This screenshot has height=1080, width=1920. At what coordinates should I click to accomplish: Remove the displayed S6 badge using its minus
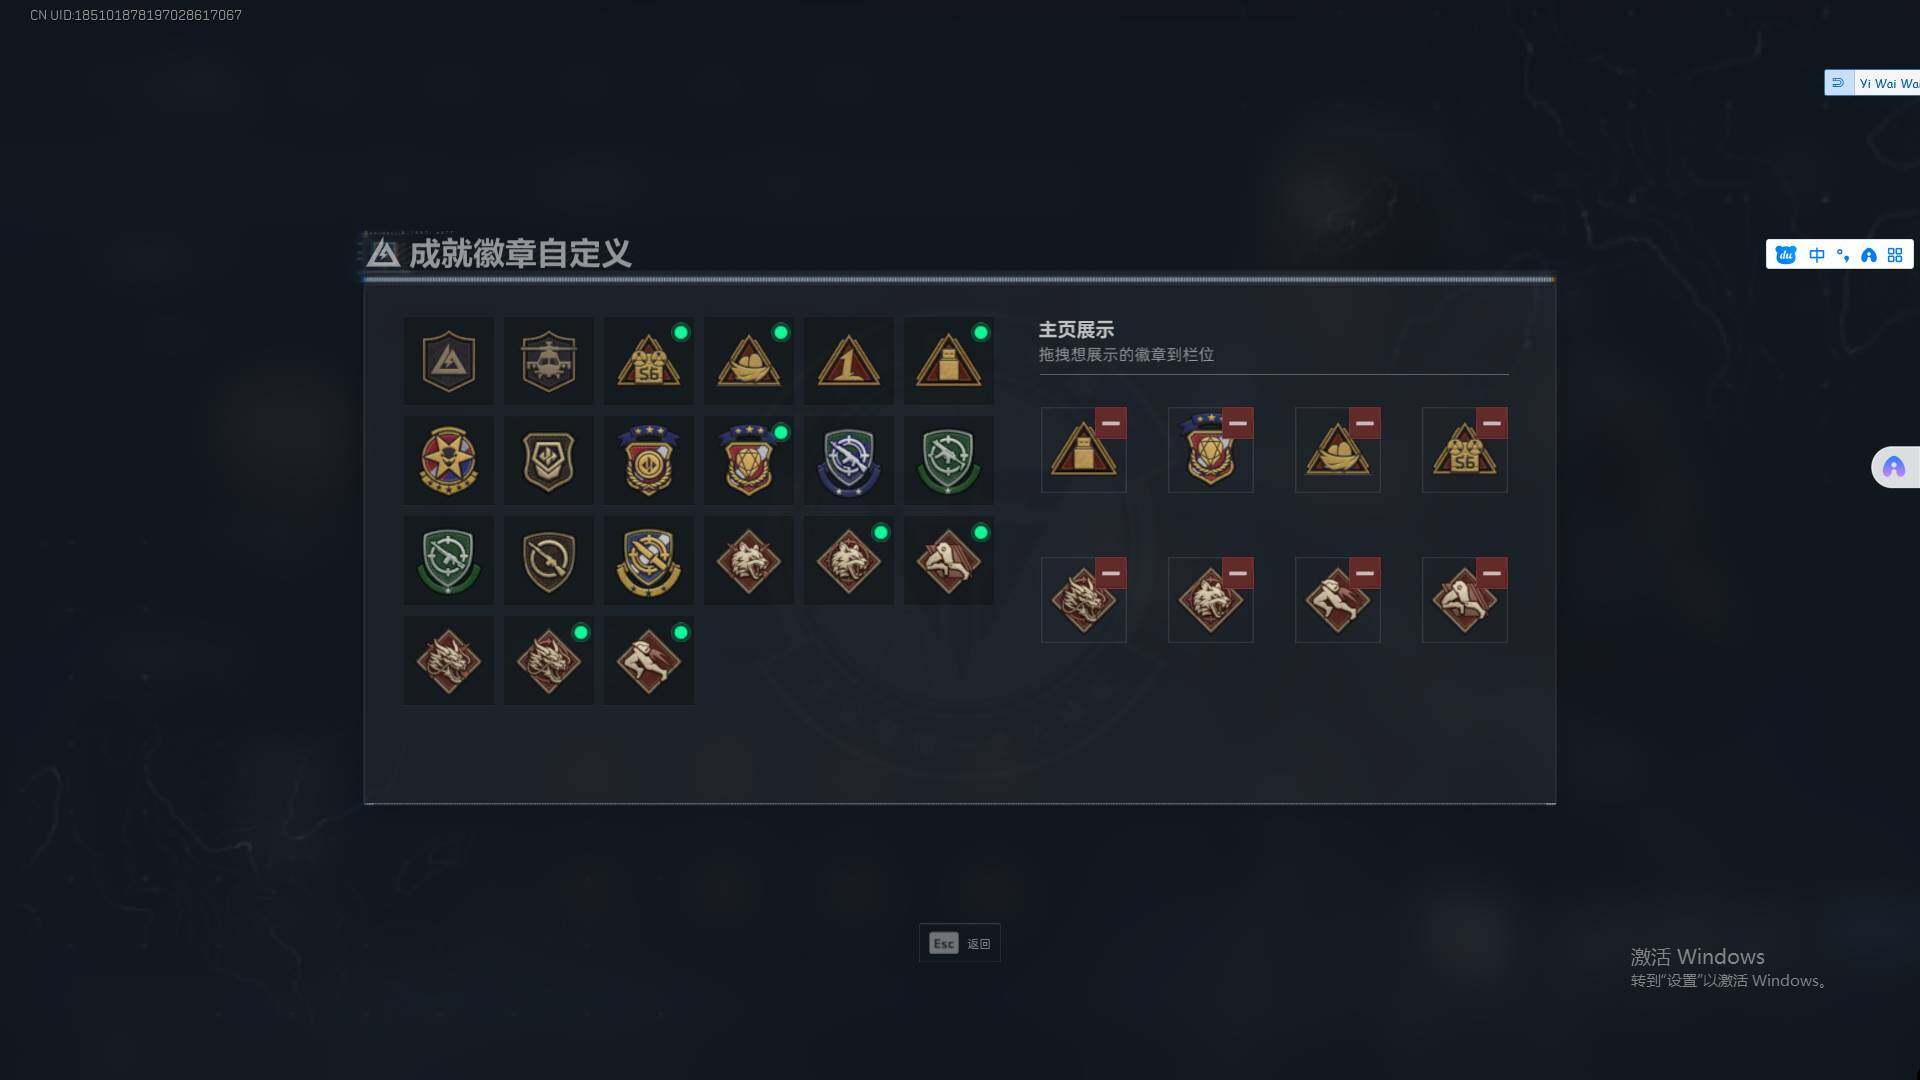(x=1491, y=423)
